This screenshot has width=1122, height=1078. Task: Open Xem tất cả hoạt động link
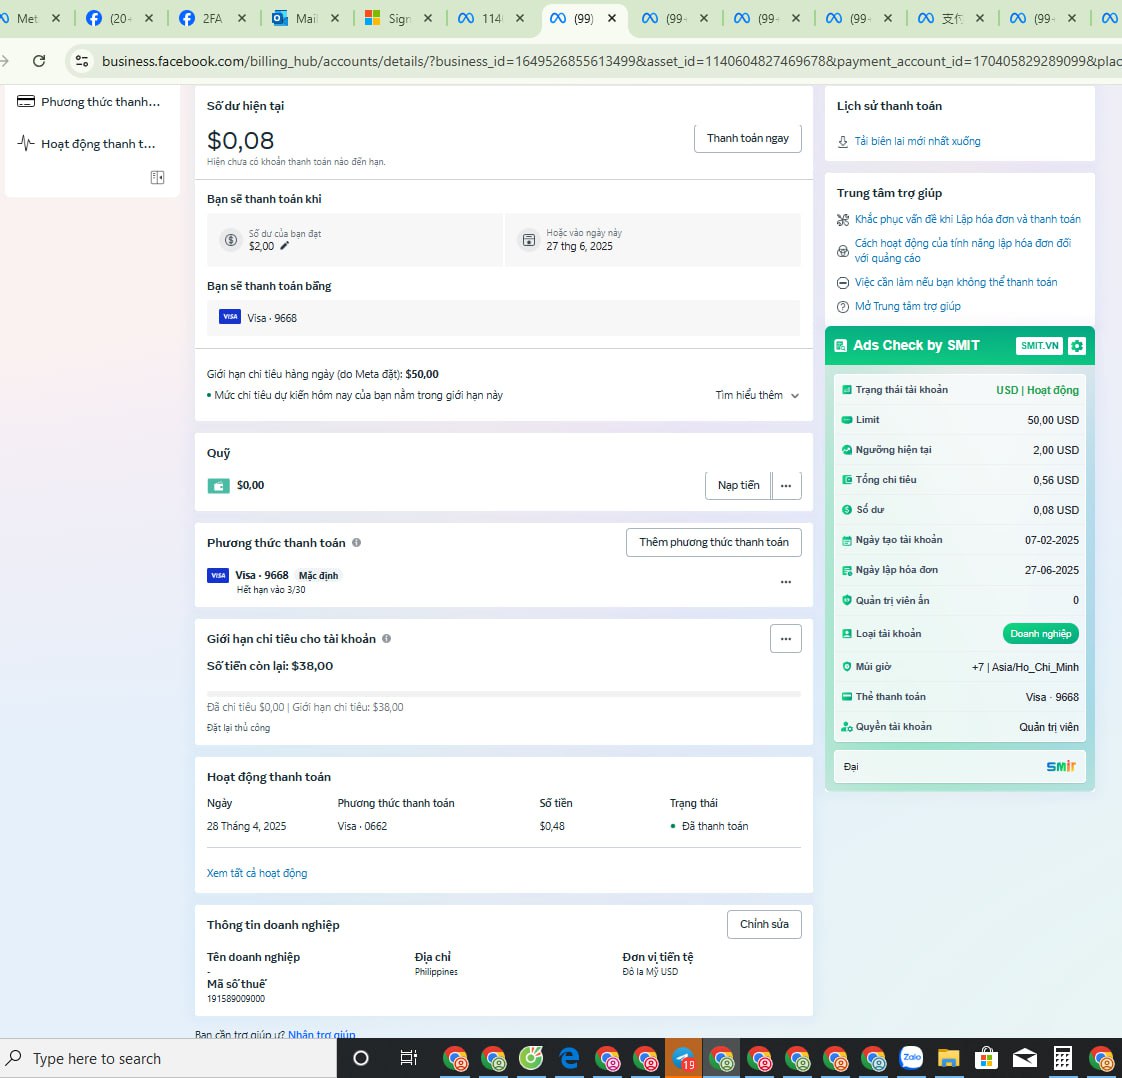pos(257,873)
